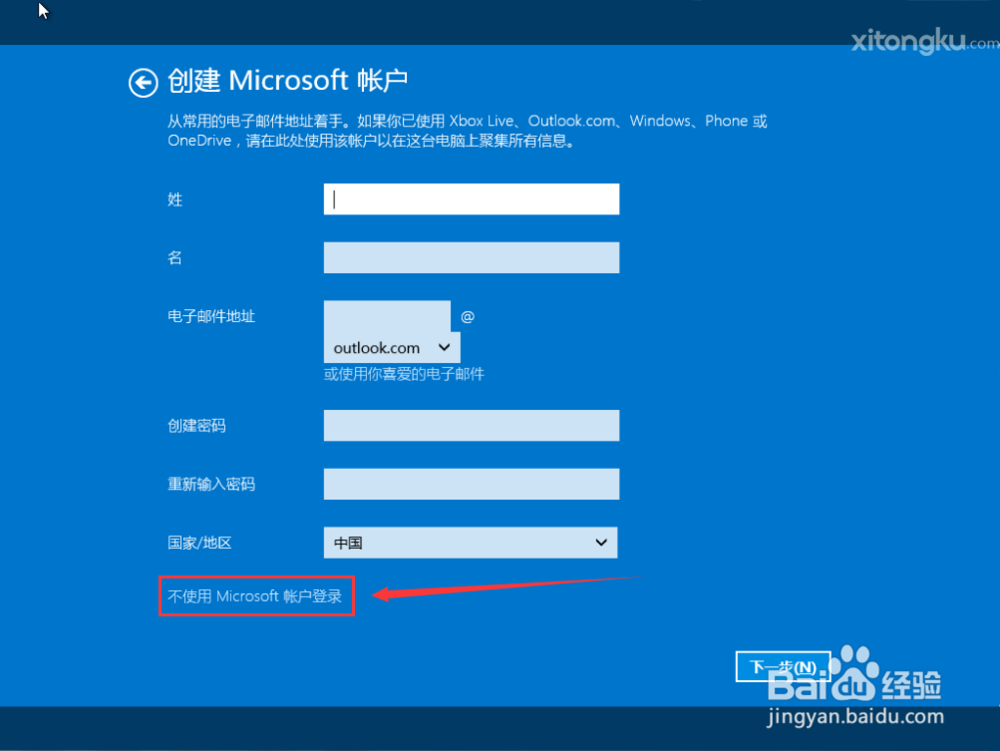Click the 国家/地区 label

click(x=200, y=543)
